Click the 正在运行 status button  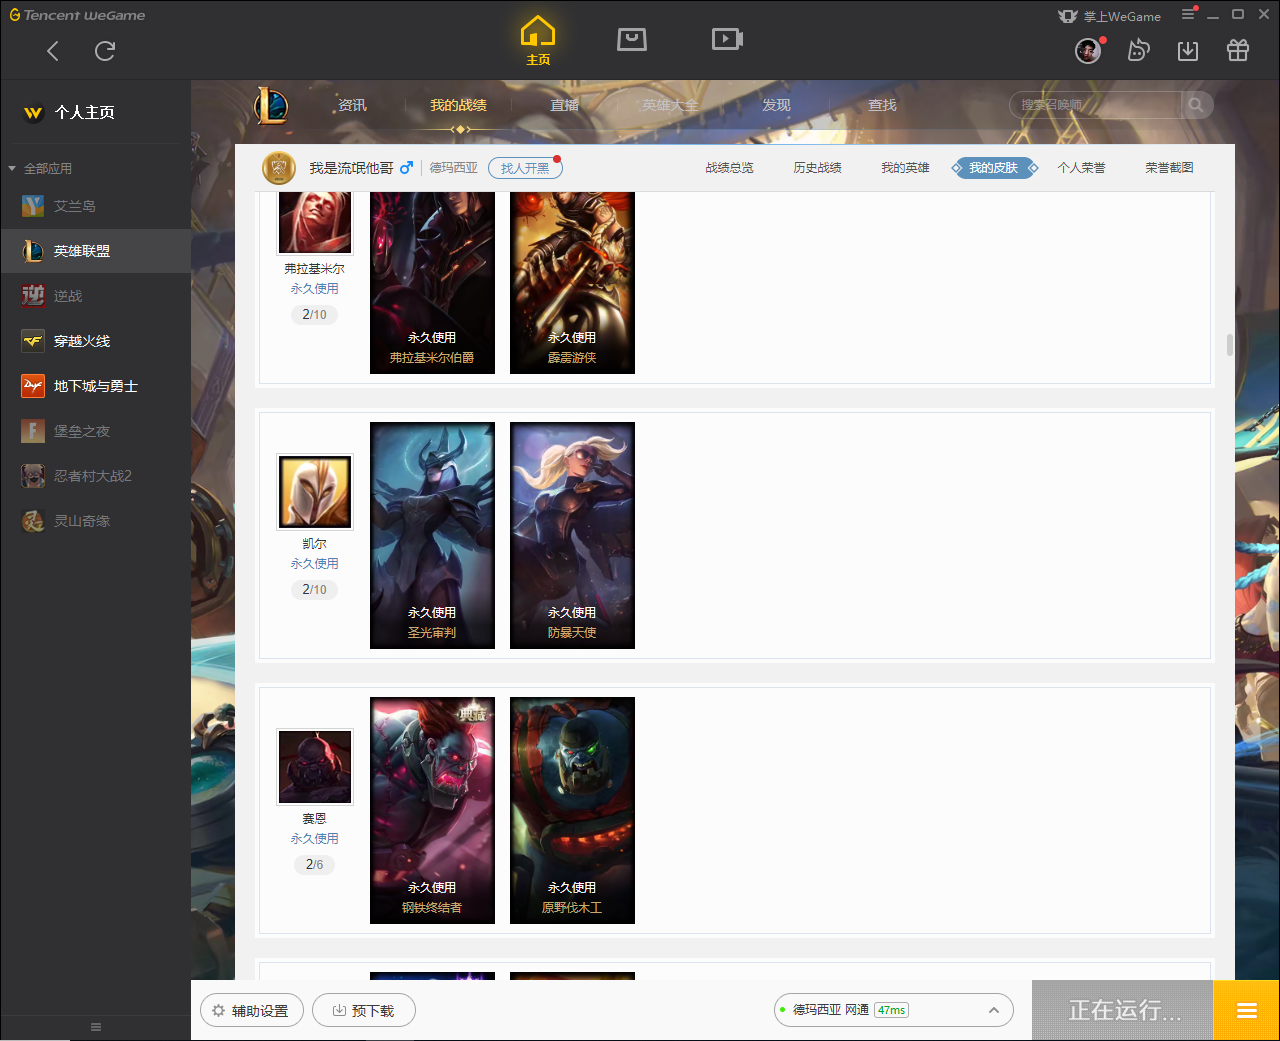click(x=1123, y=1010)
